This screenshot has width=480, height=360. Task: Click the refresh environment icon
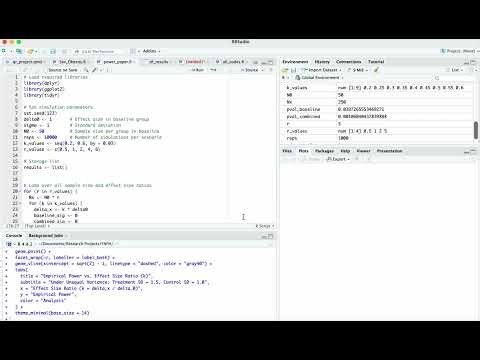(x=472, y=70)
